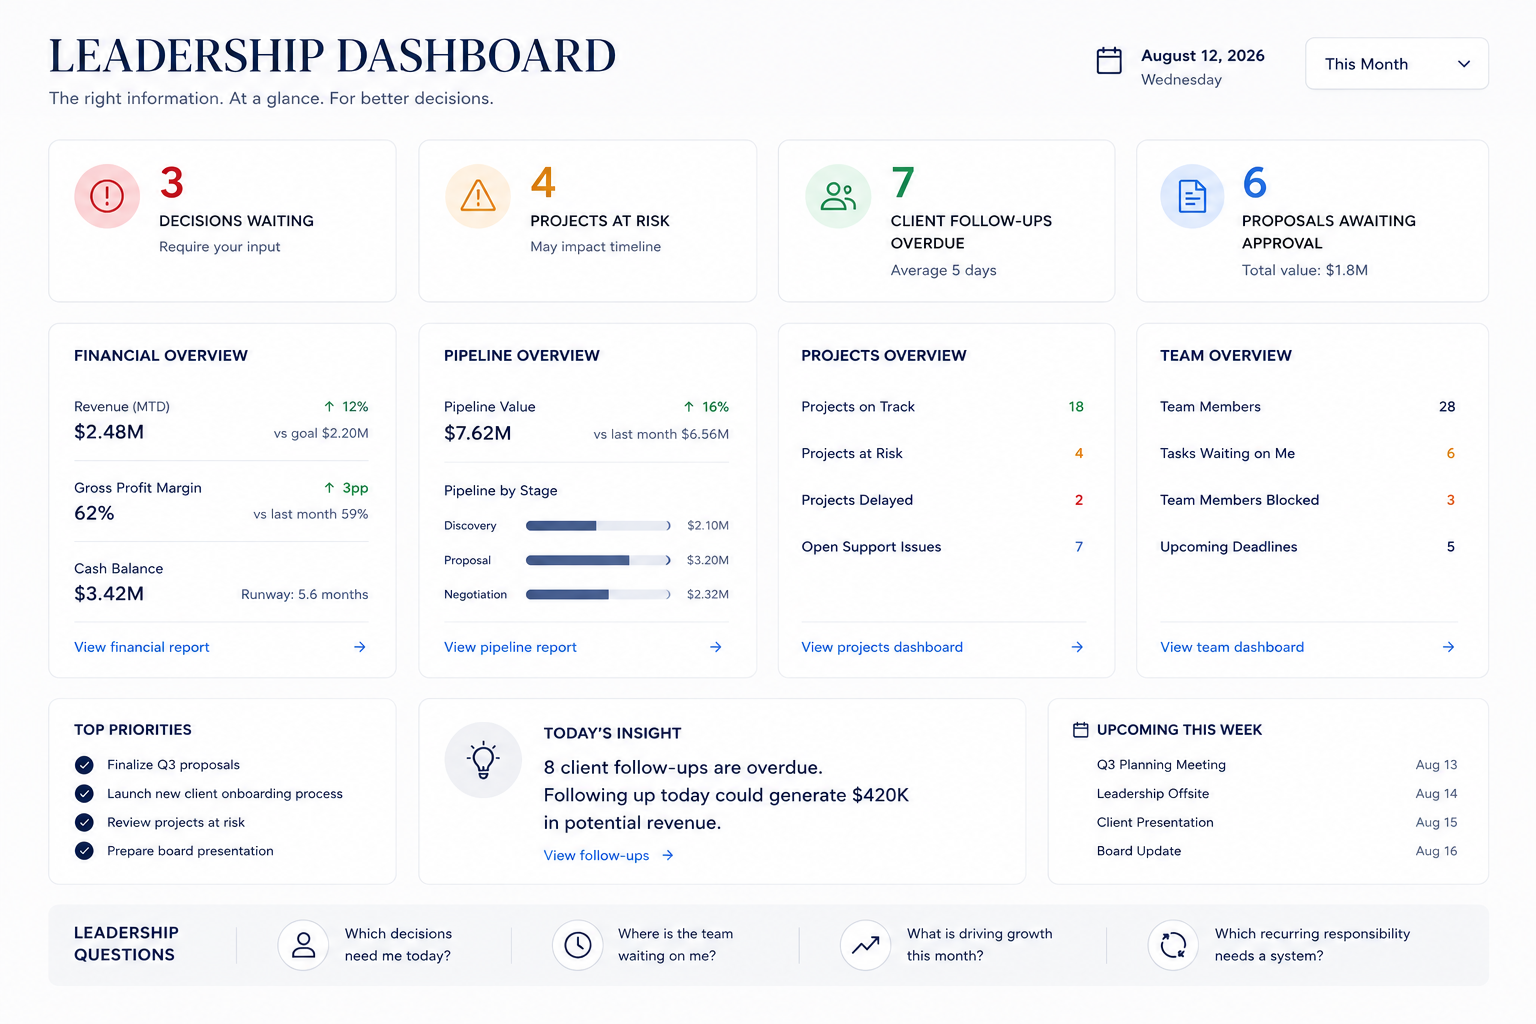Click the arrow after View follow-ups
The width and height of the screenshot is (1536, 1024).
(x=668, y=855)
